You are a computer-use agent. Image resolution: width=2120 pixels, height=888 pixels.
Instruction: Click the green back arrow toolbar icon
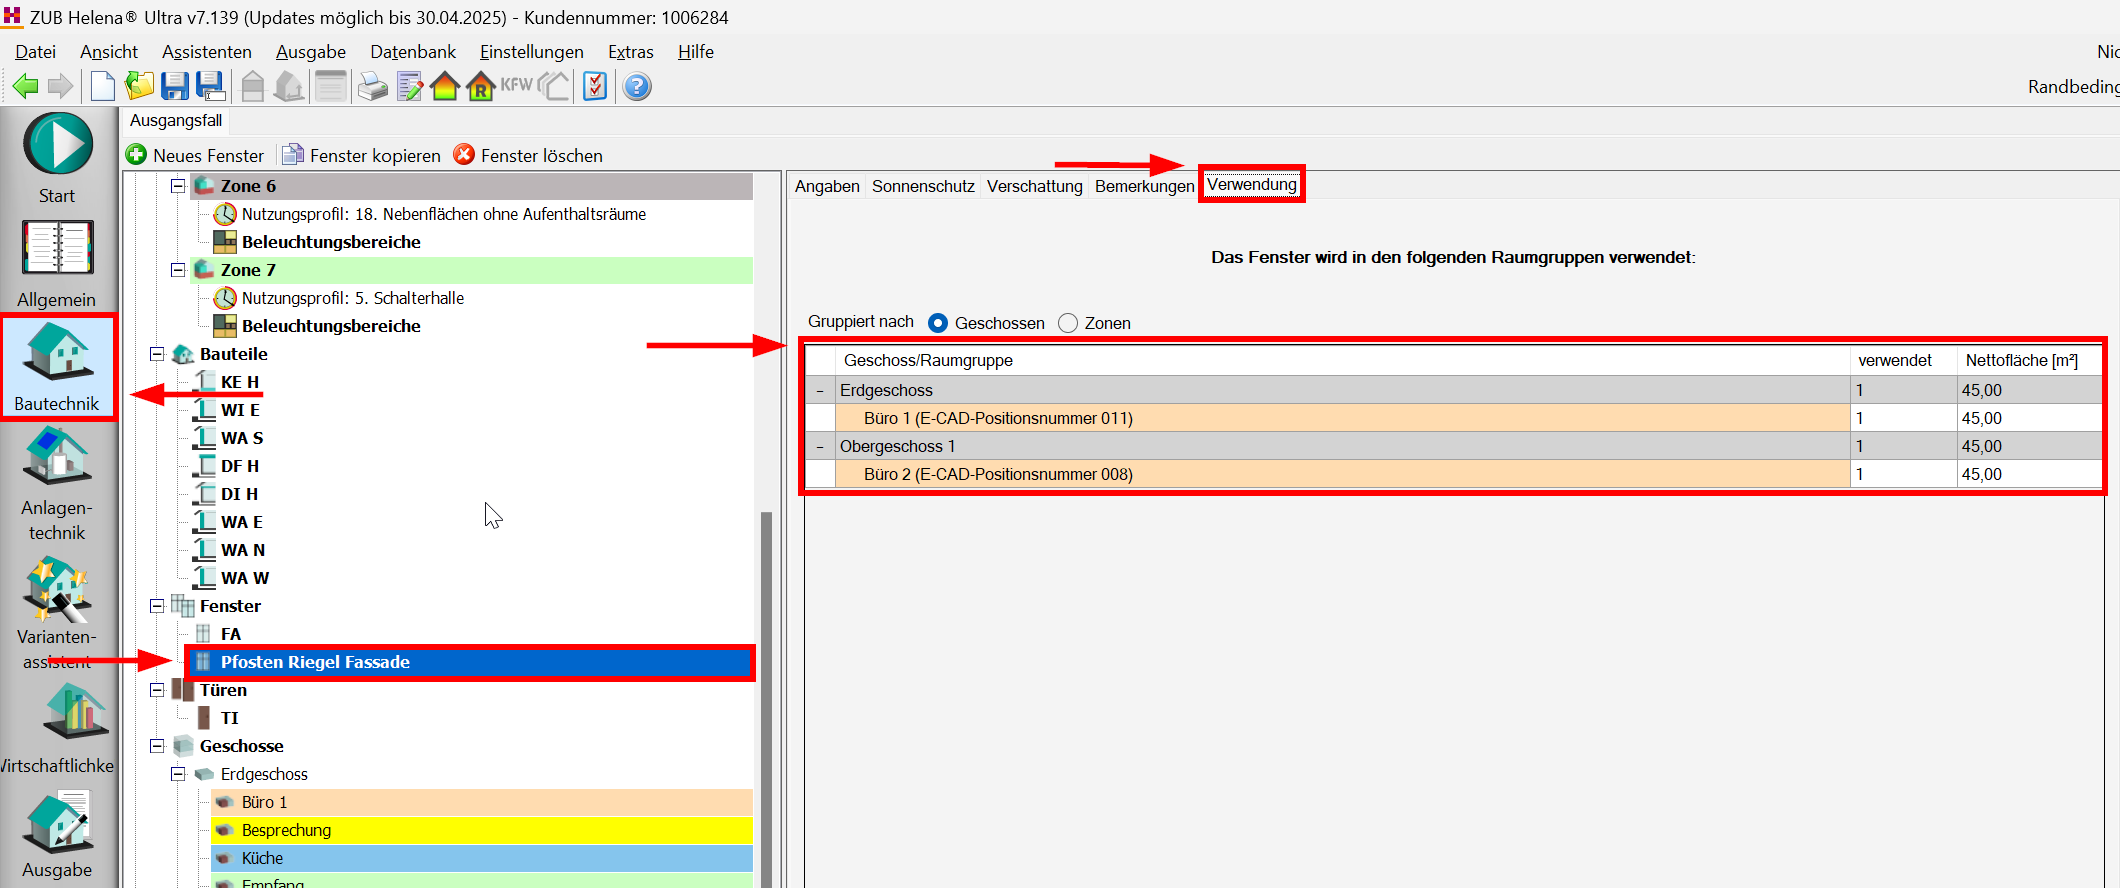[x=25, y=87]
